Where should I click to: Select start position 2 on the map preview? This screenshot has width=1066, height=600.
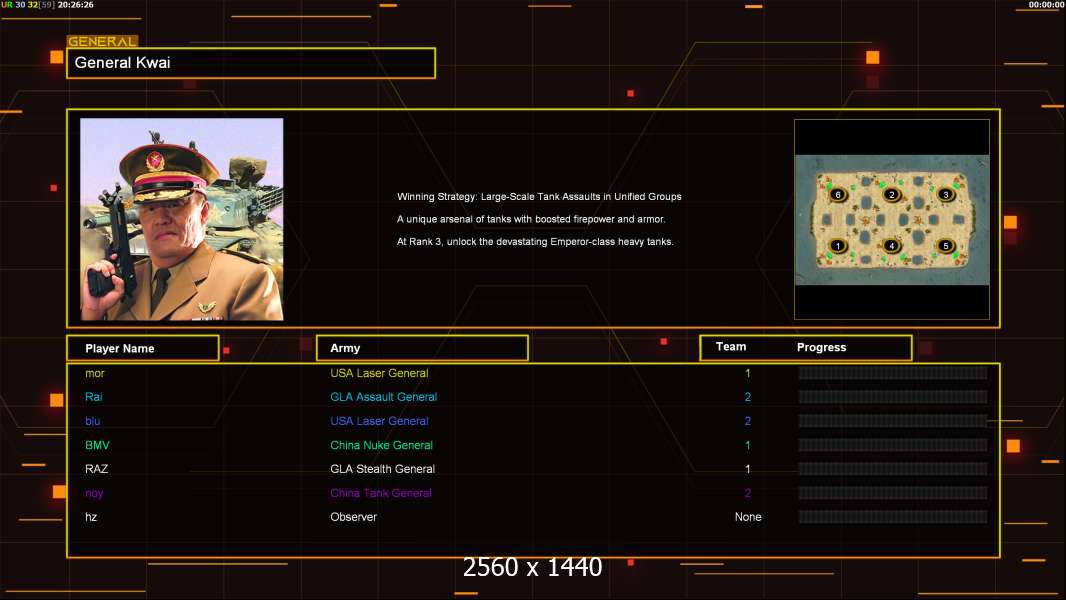[892, 194]
